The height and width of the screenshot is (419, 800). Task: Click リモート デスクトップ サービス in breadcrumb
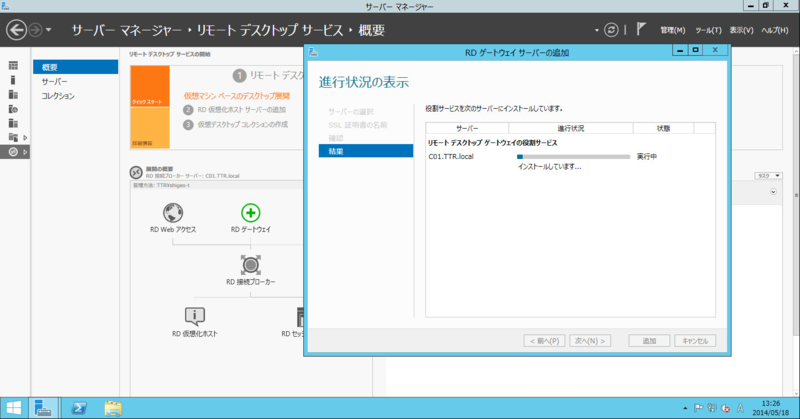pyautogui.click(x=270, y=30)
